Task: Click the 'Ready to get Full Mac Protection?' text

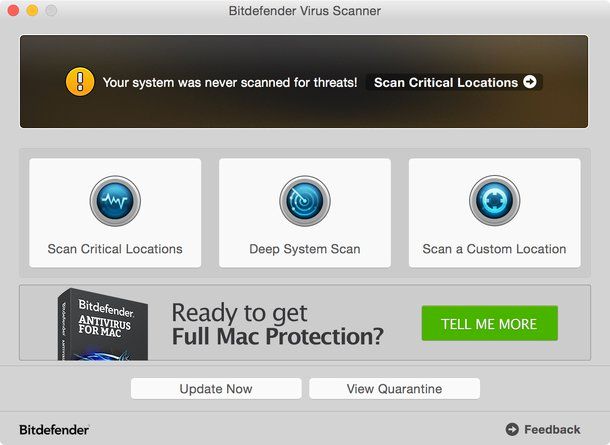Action: click(277, 324)
